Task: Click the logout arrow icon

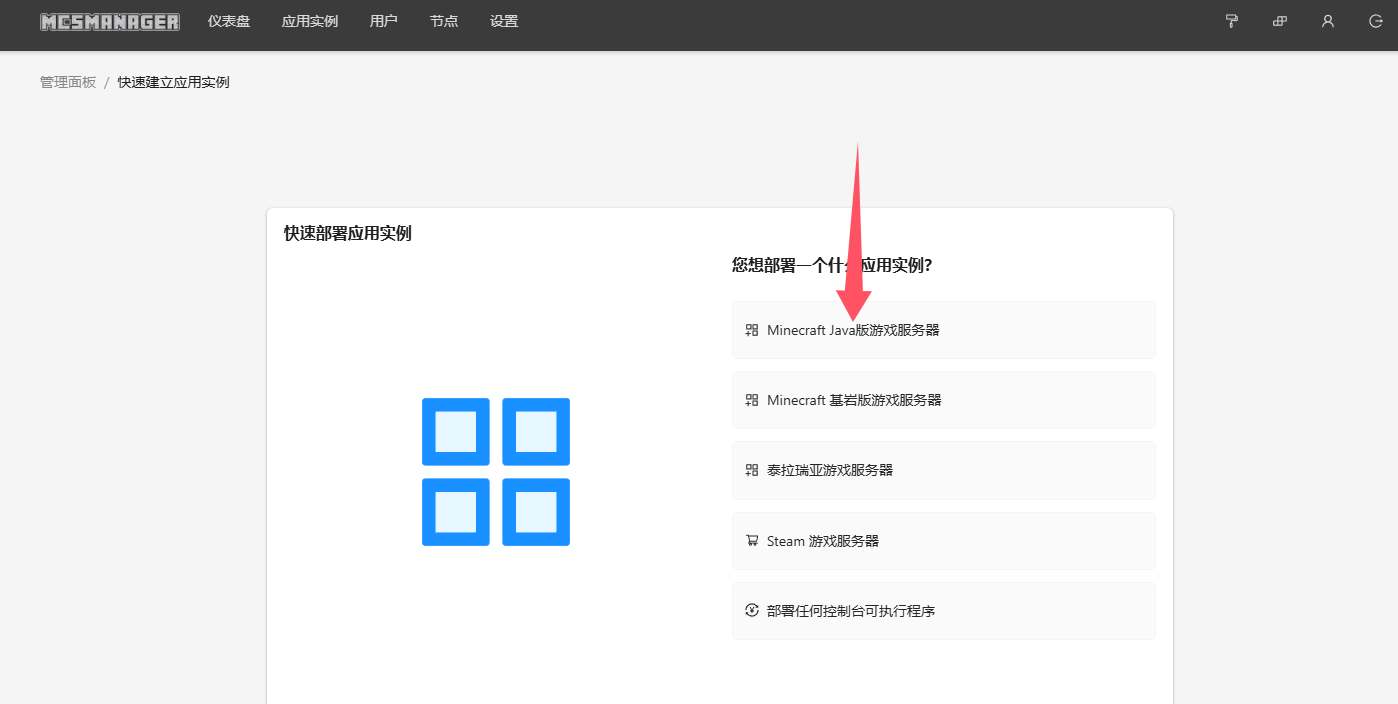Action: tap(1376, 21)
